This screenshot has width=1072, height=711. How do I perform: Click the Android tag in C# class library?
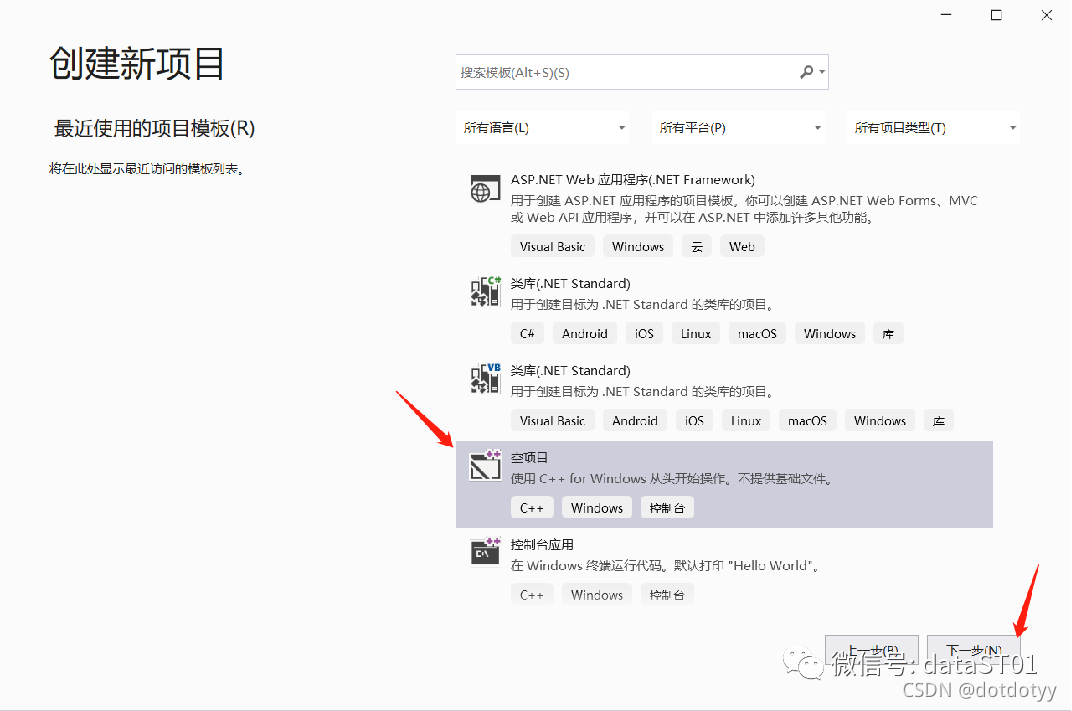pyautogui.click(x=585, y=334)
